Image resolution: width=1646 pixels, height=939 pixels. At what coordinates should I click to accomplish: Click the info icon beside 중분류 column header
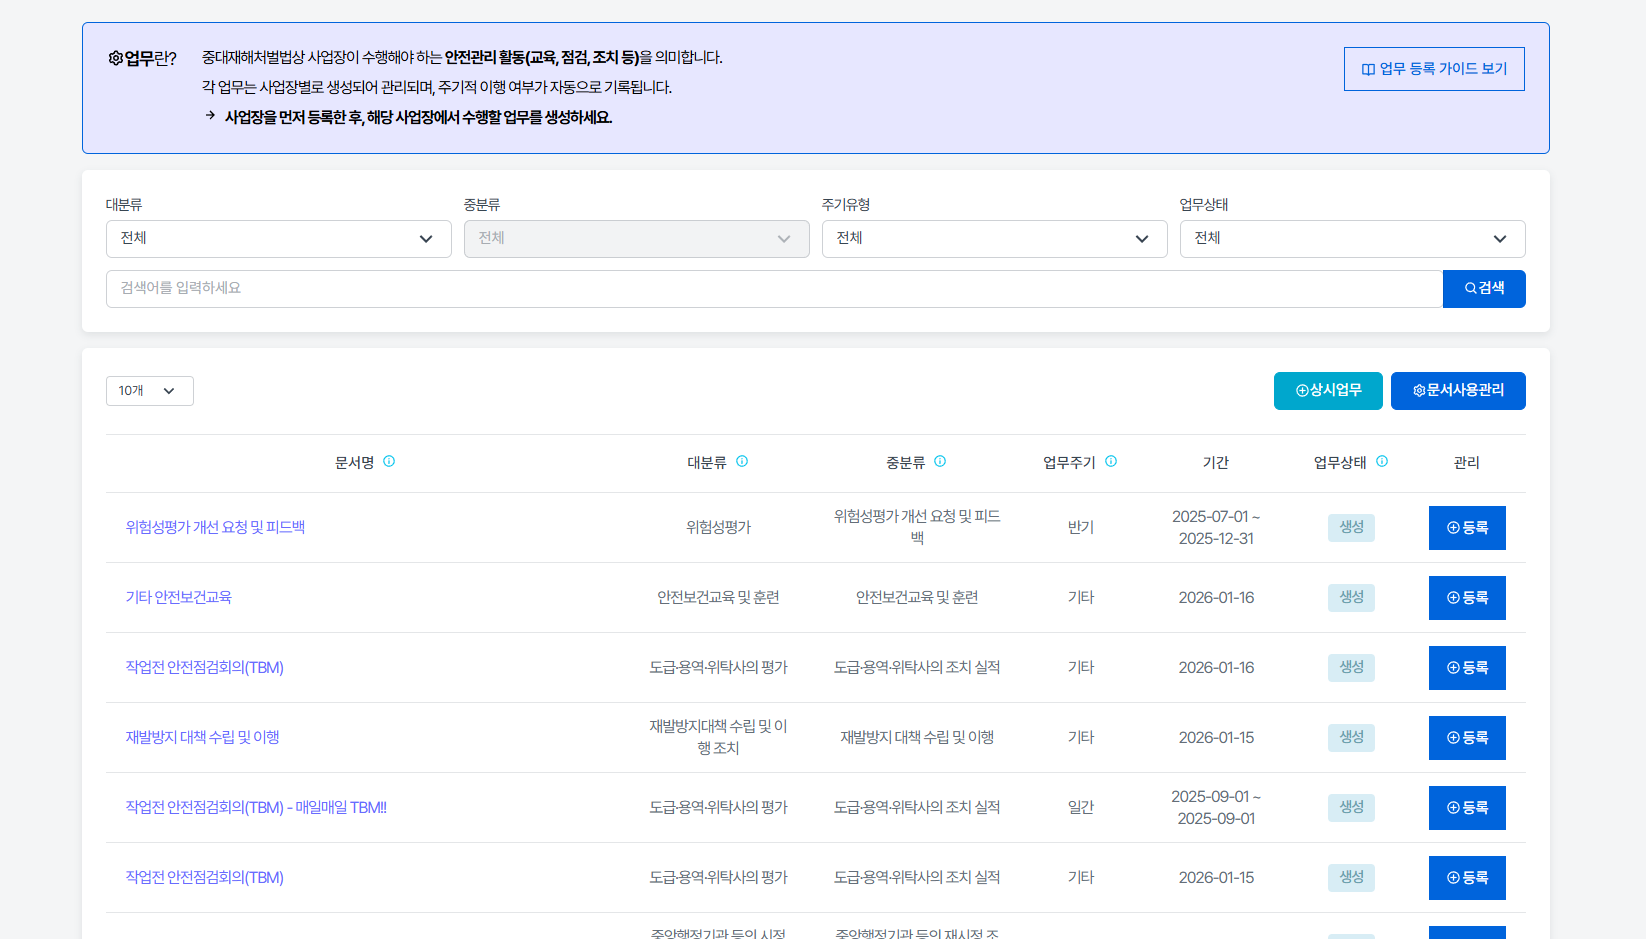(x=940, y=461)
